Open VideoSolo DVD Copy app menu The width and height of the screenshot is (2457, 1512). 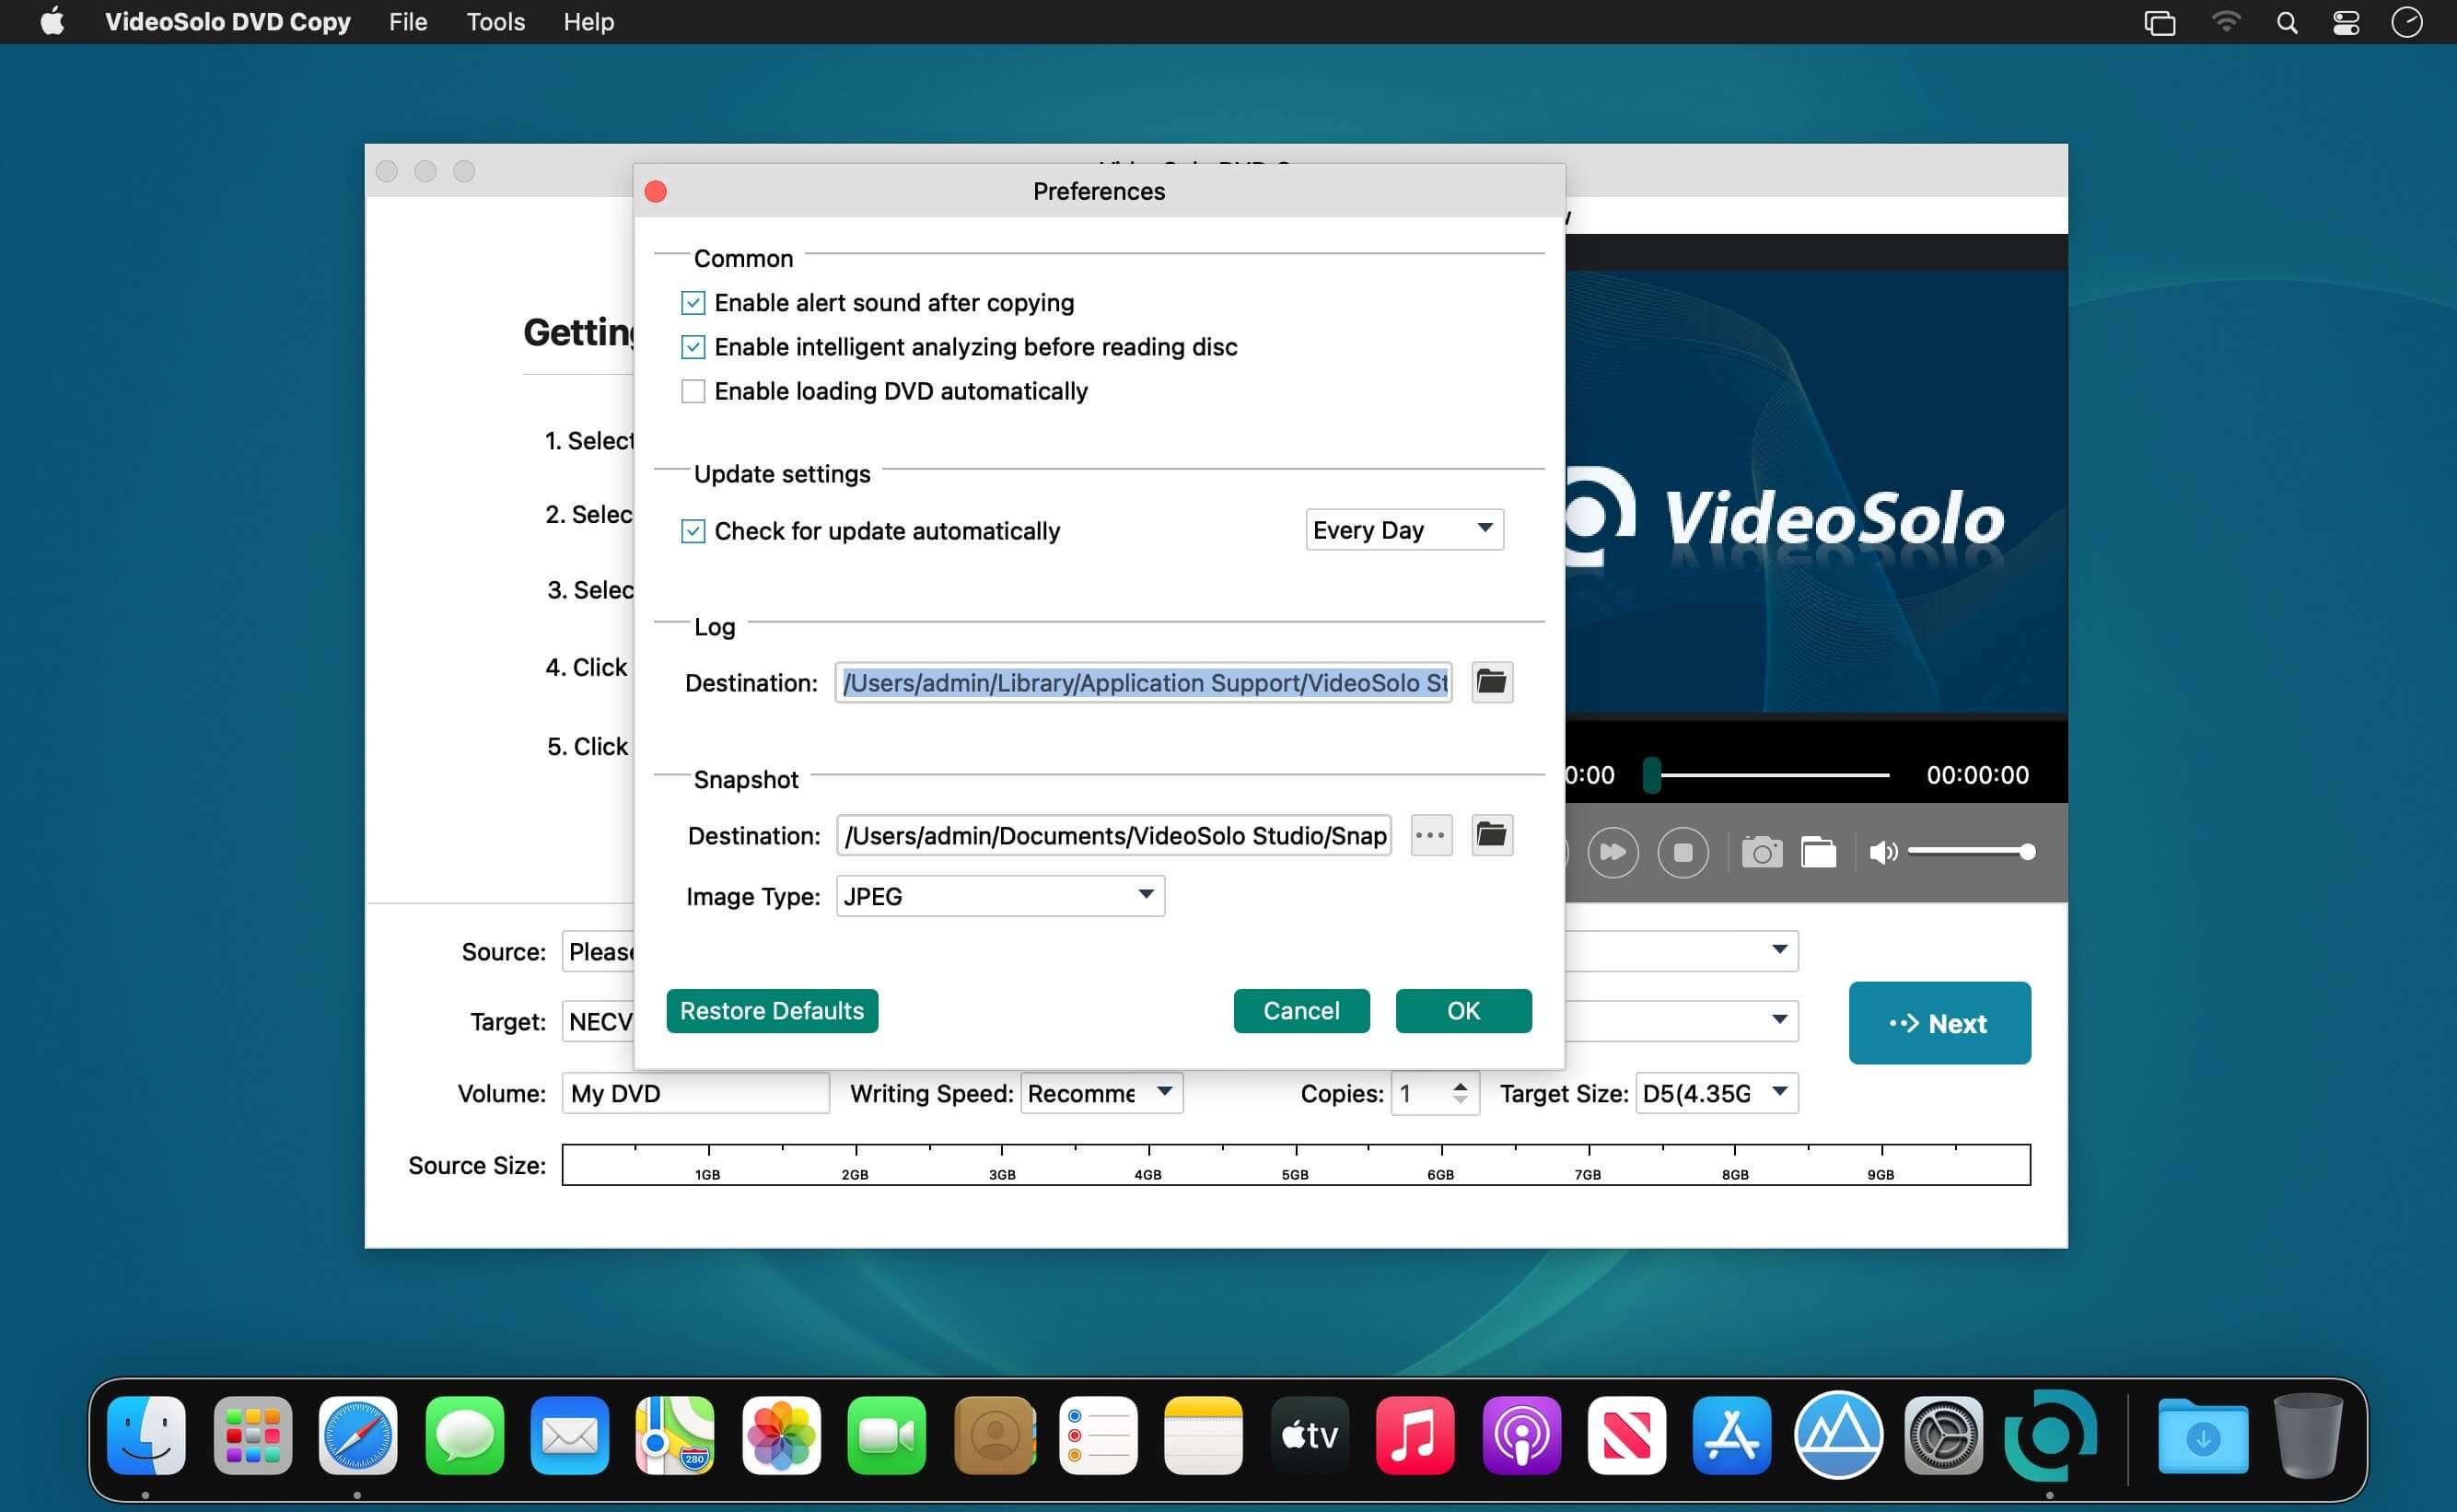tap(227, 22)
